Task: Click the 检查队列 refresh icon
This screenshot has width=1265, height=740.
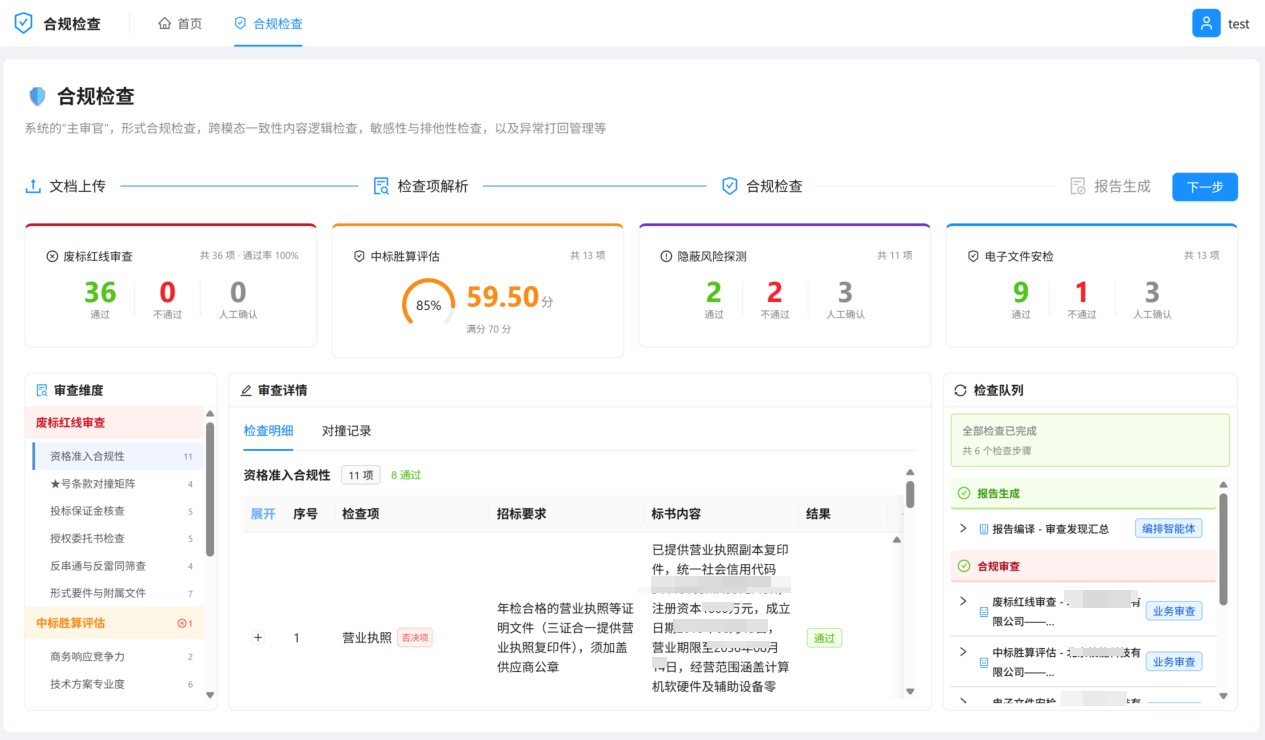Action: coord(961,390)
